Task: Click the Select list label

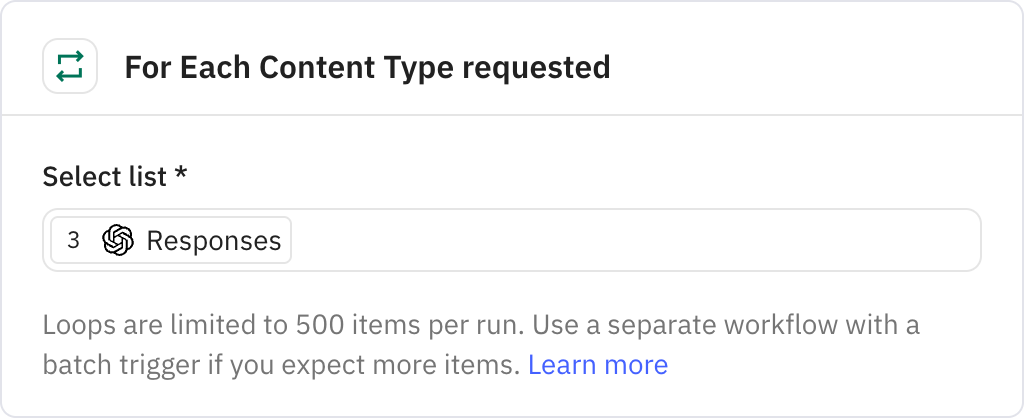Action: click(104, 176)
